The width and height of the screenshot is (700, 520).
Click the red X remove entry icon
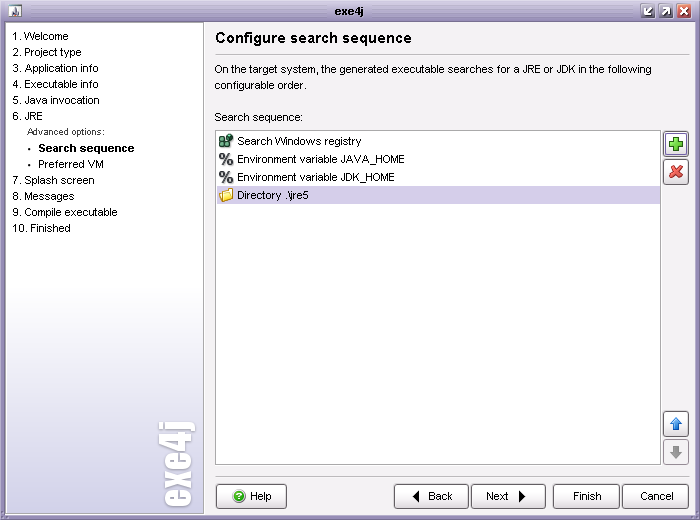[x=676, y=172]
